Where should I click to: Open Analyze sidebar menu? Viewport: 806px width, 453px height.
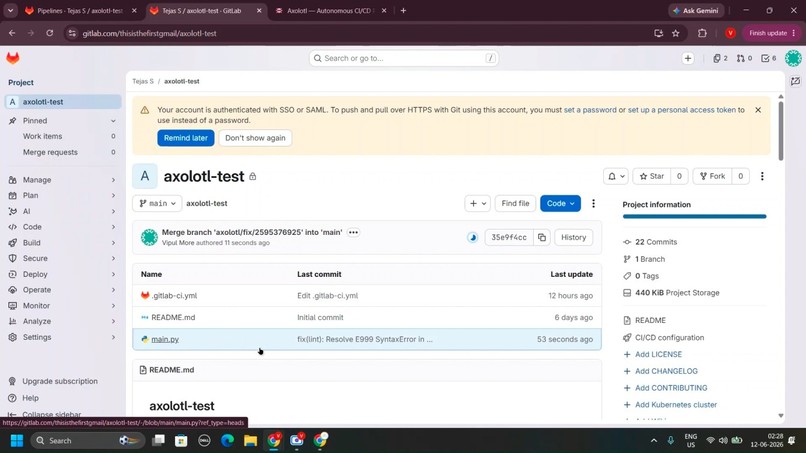pyautogui.click(x=63, y=321)
